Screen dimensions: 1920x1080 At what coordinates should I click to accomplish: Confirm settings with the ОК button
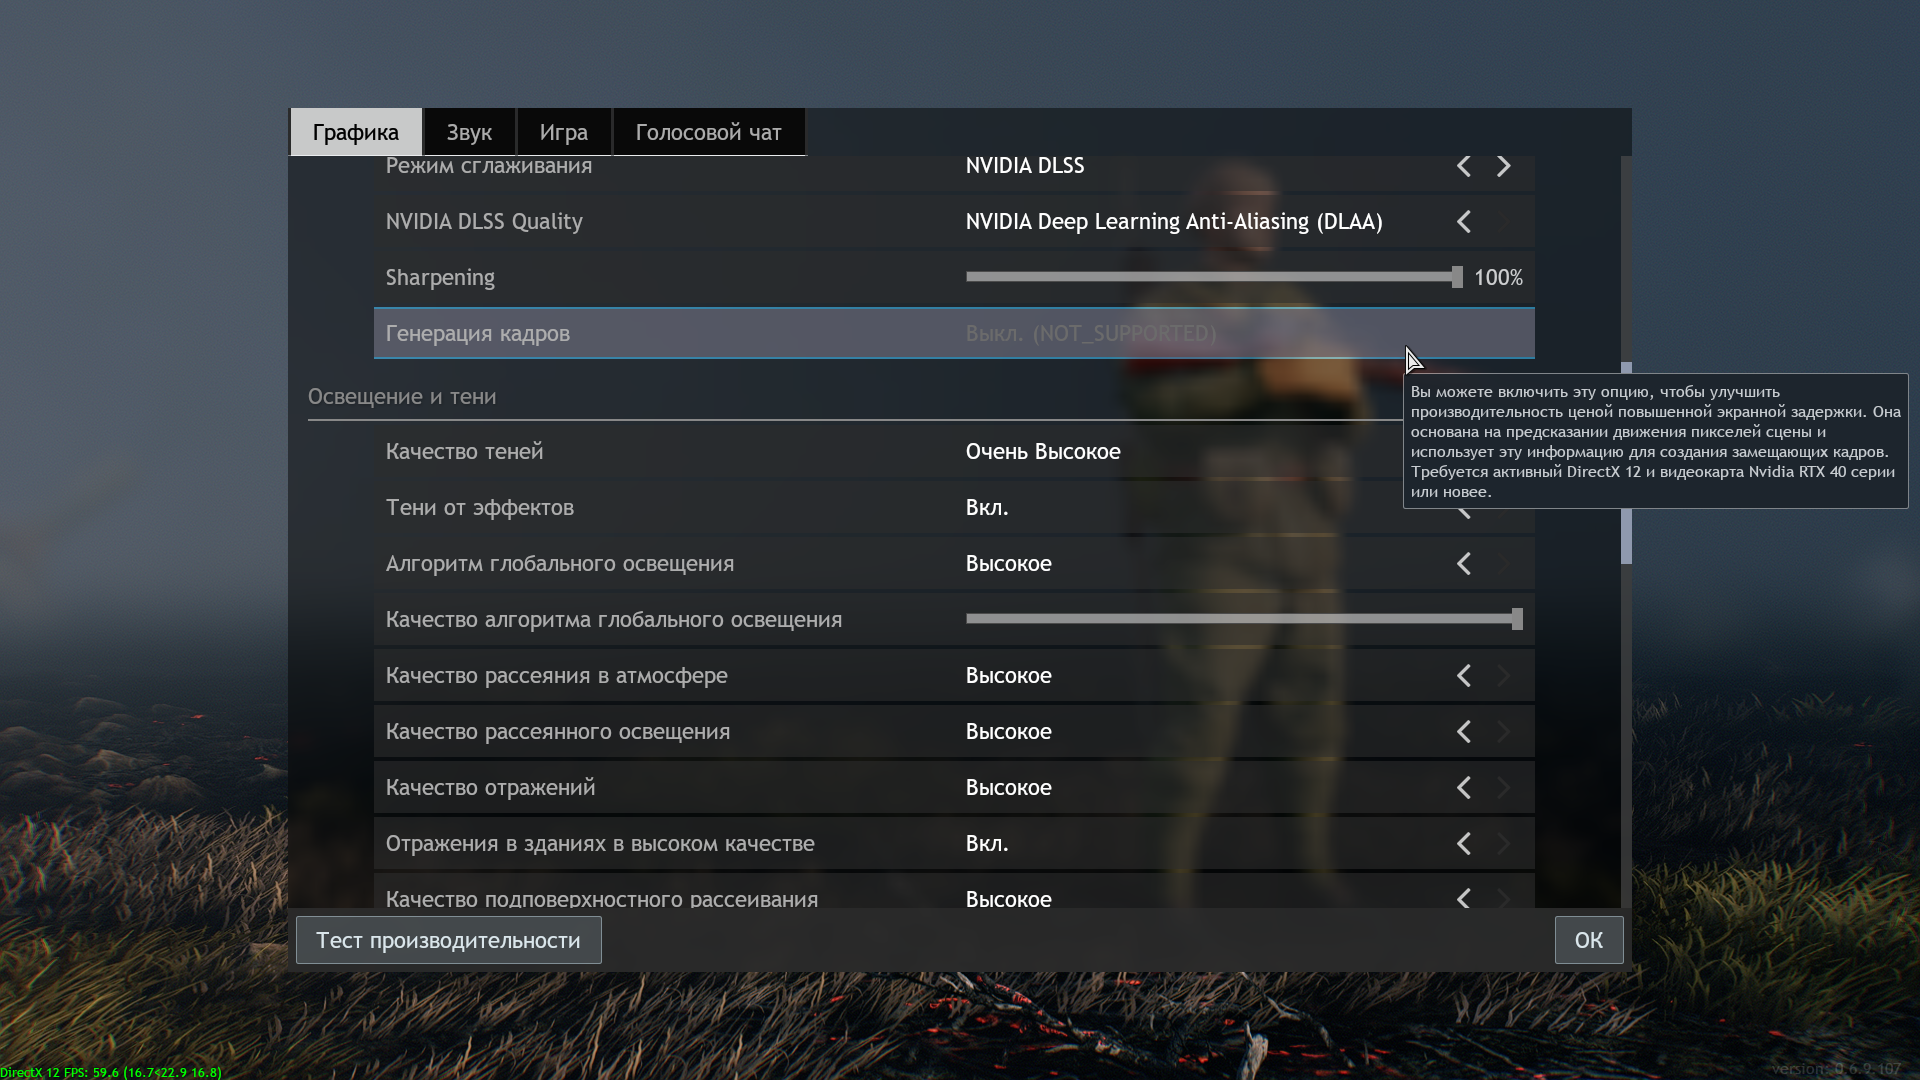pyautogui.click(x=1589, y=940)
